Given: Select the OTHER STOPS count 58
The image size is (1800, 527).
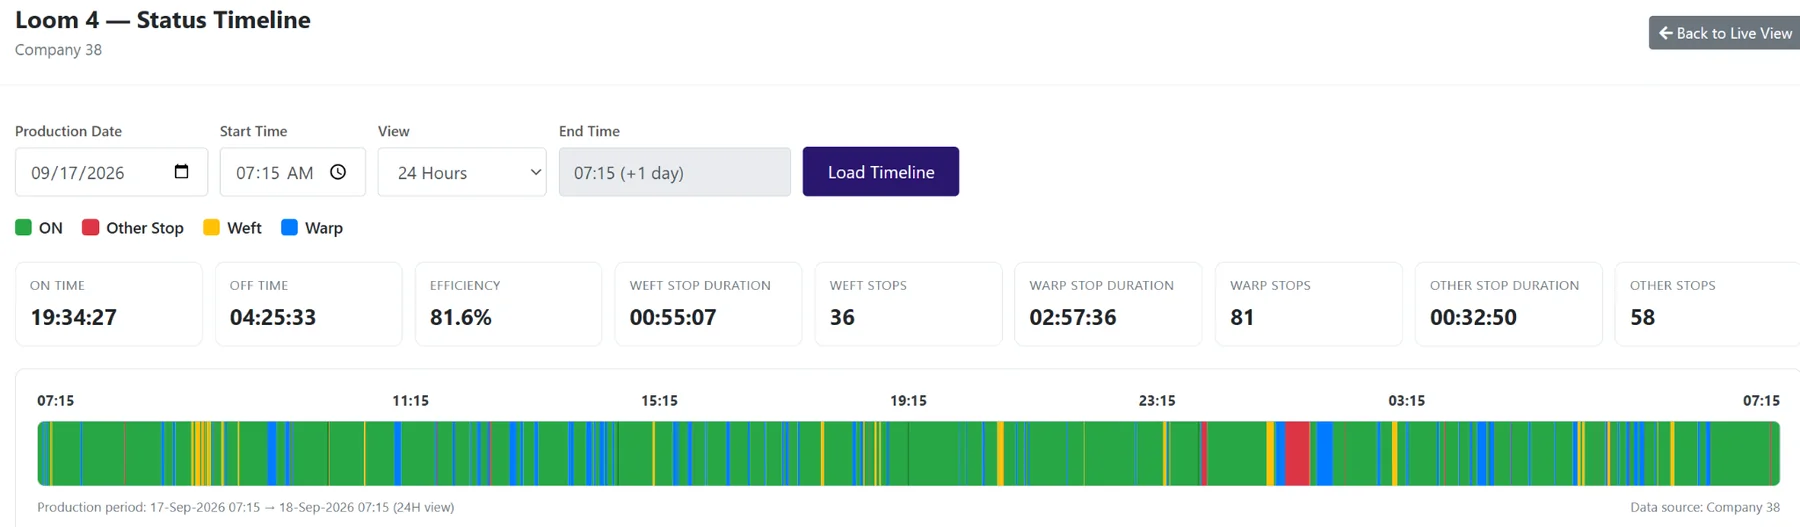Looking at the screenshot, I should (x=1642, y=317).
